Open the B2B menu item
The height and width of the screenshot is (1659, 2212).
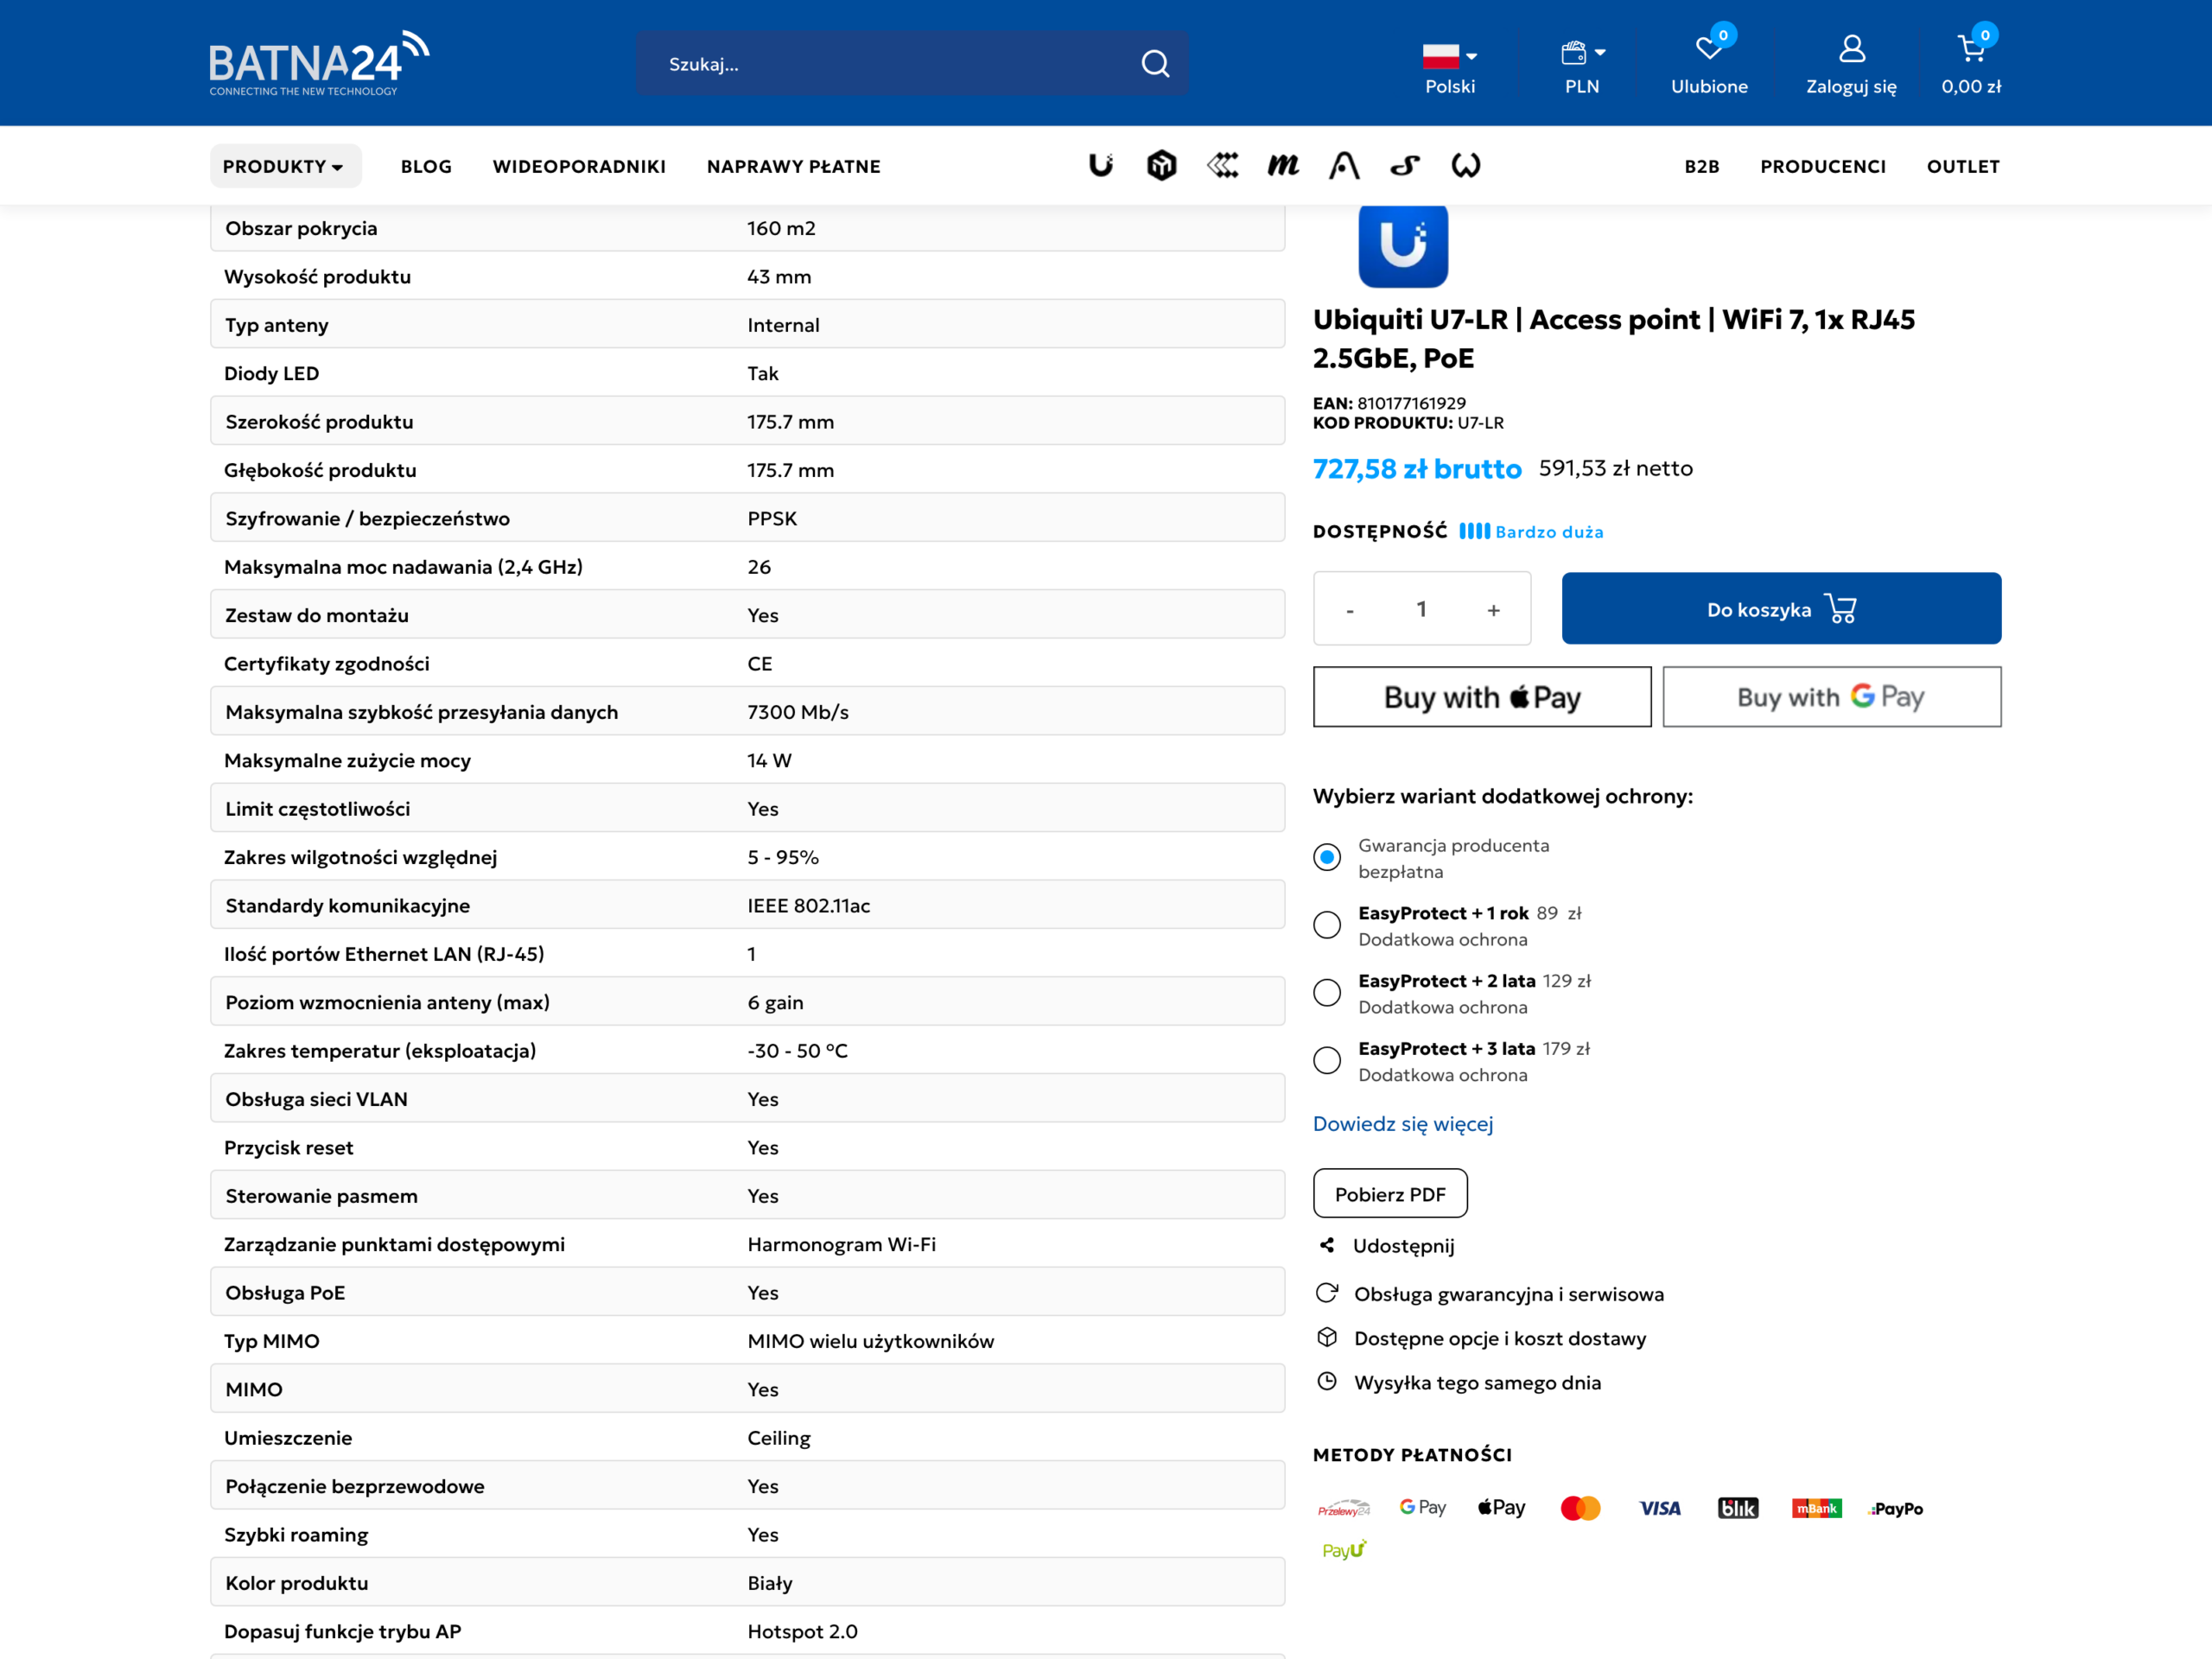click(1702, 166)
